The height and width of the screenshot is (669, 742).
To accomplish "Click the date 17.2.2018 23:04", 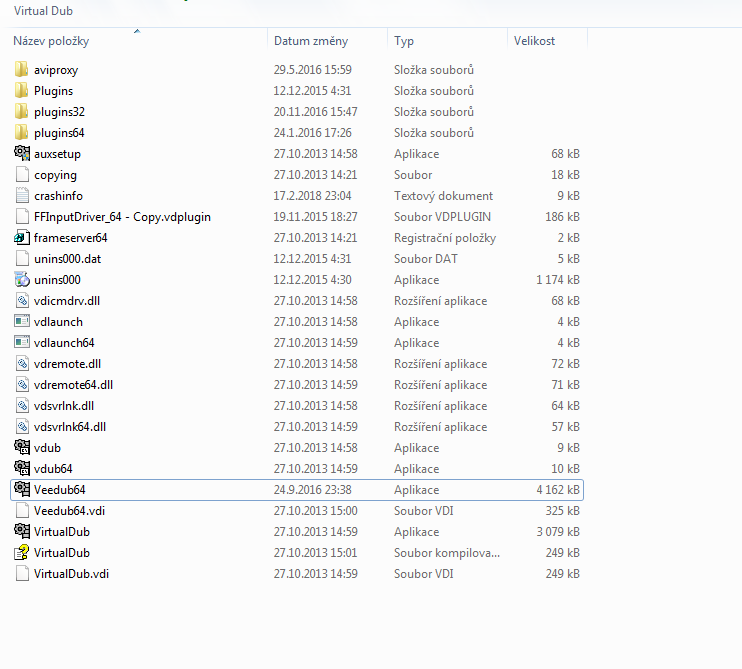I will 312,196.
